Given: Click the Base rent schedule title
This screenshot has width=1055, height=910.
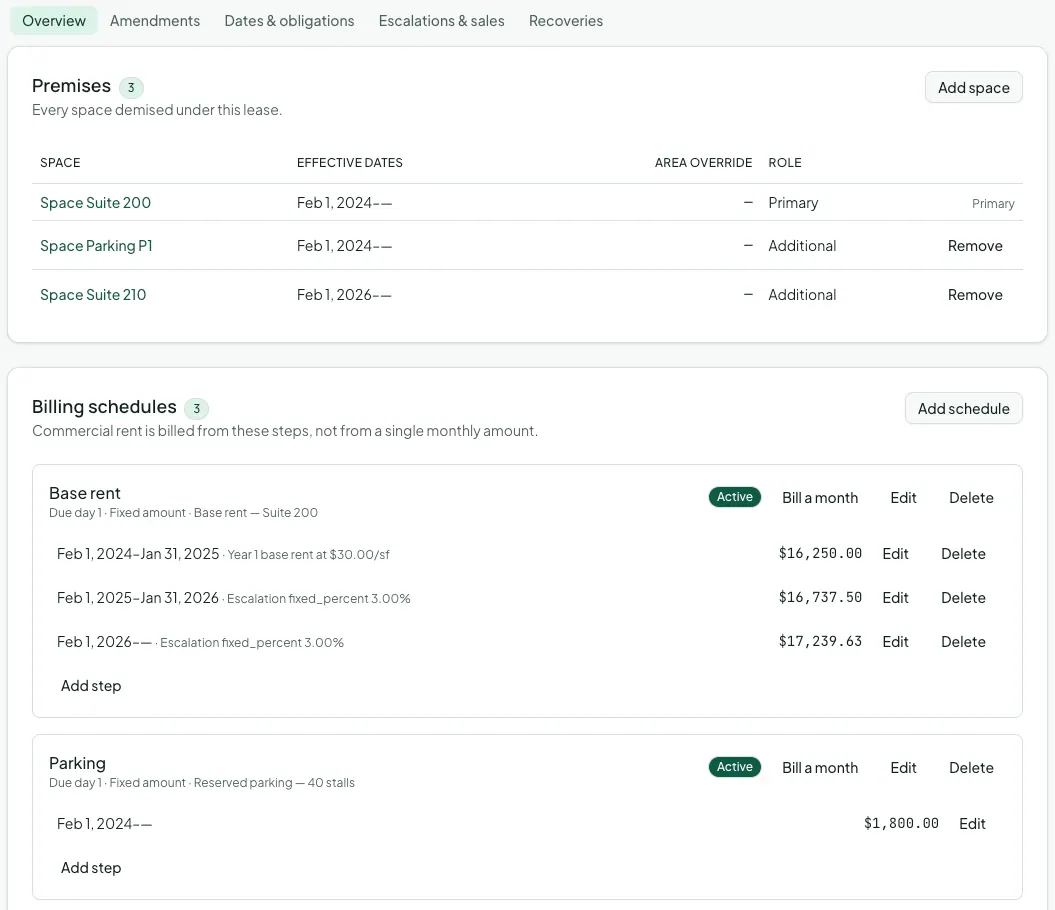Looking at the screenshot, I should (85, 493).
